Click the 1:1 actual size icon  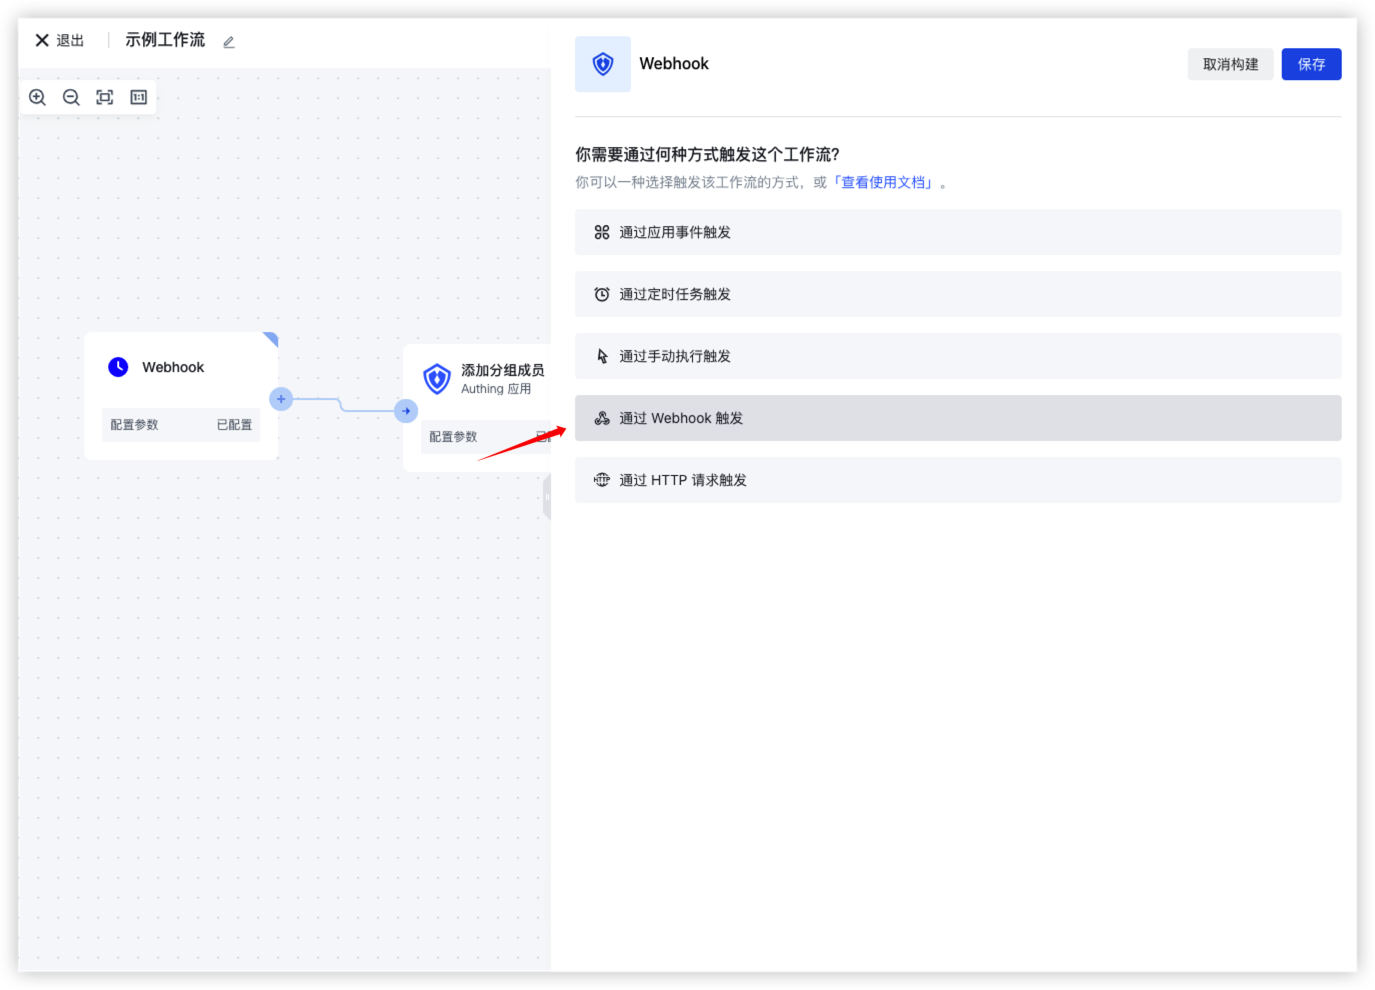click(139, 97)
